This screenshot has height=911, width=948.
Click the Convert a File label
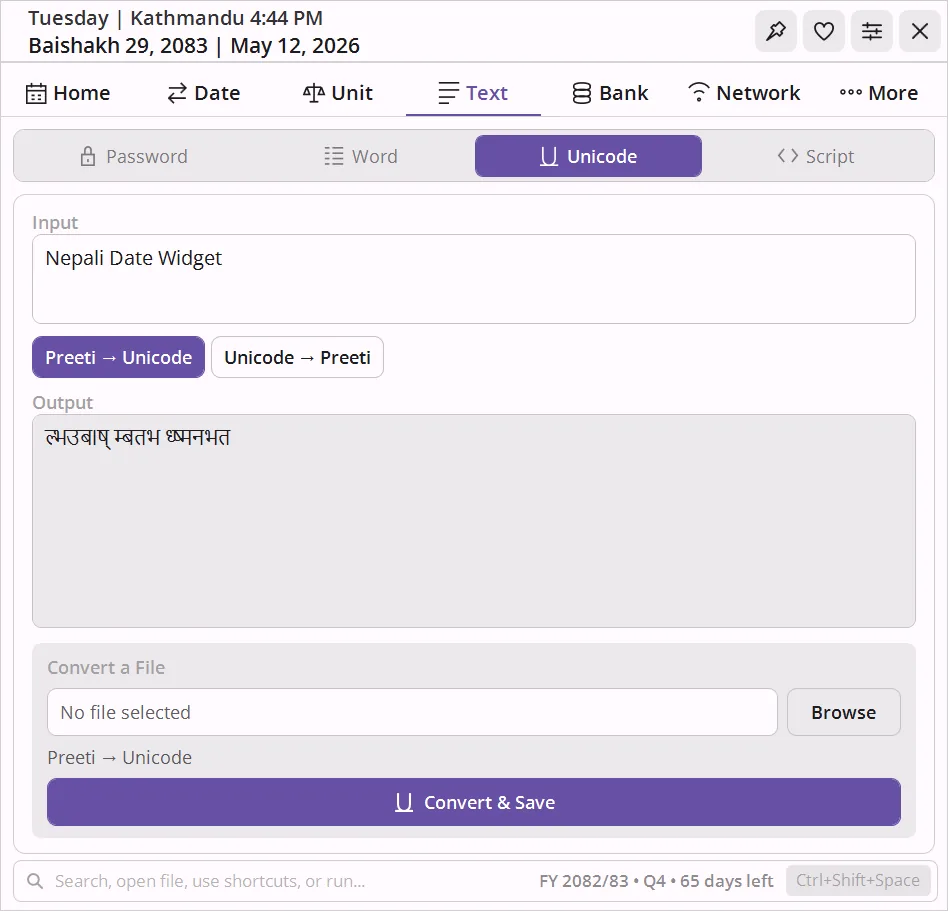106,667
